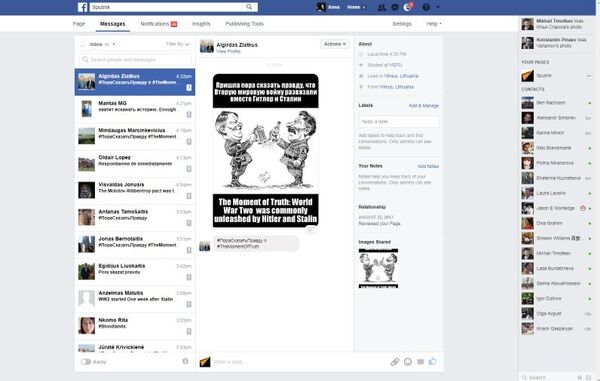This screenshot has height=381, width=600.
Task: Open chat with Laura Lauене contact Laura
Action: click(557, 193)
